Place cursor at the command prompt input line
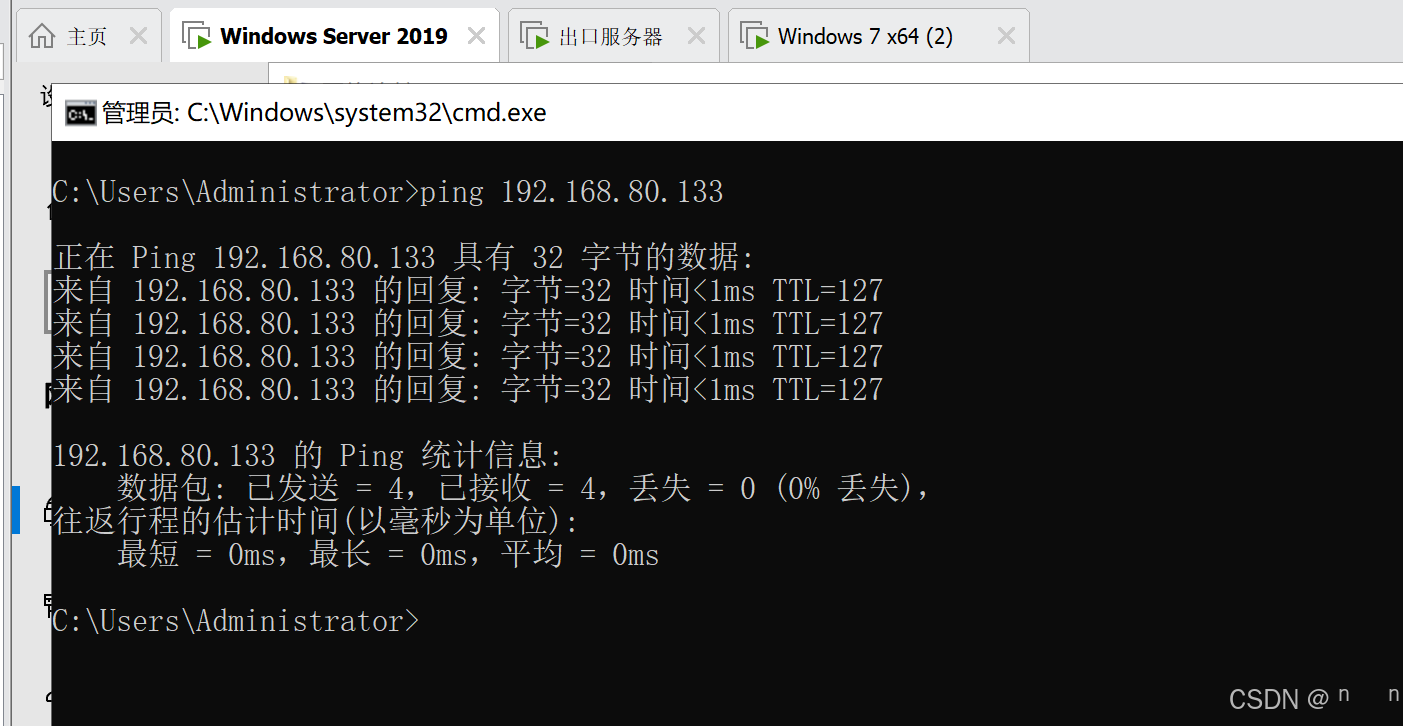The image size is (1403, 726). (x=430, y=620)
